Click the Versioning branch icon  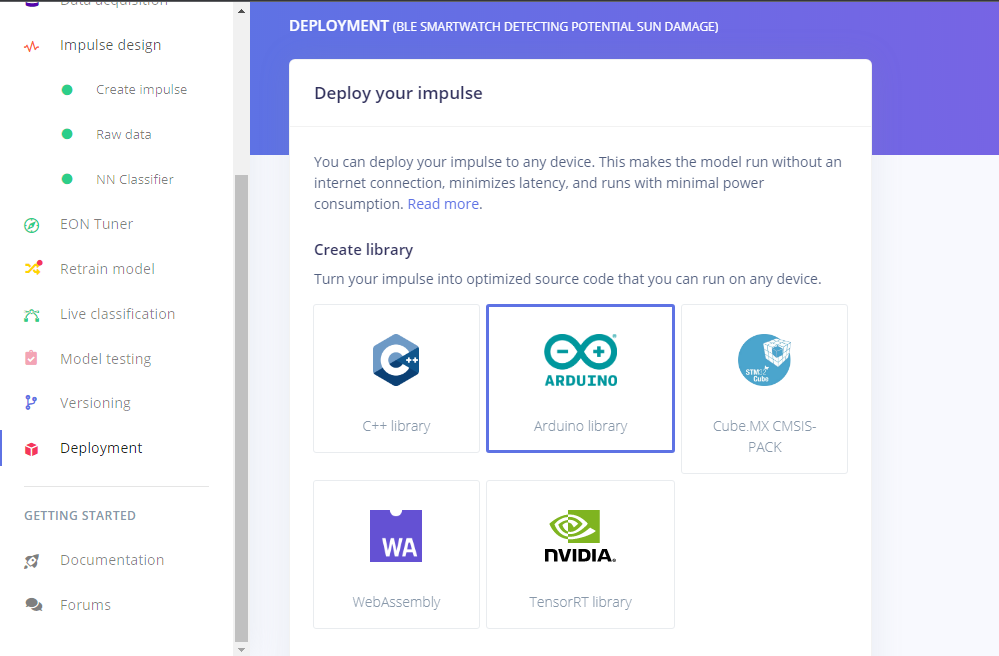(x=31, y=403)
